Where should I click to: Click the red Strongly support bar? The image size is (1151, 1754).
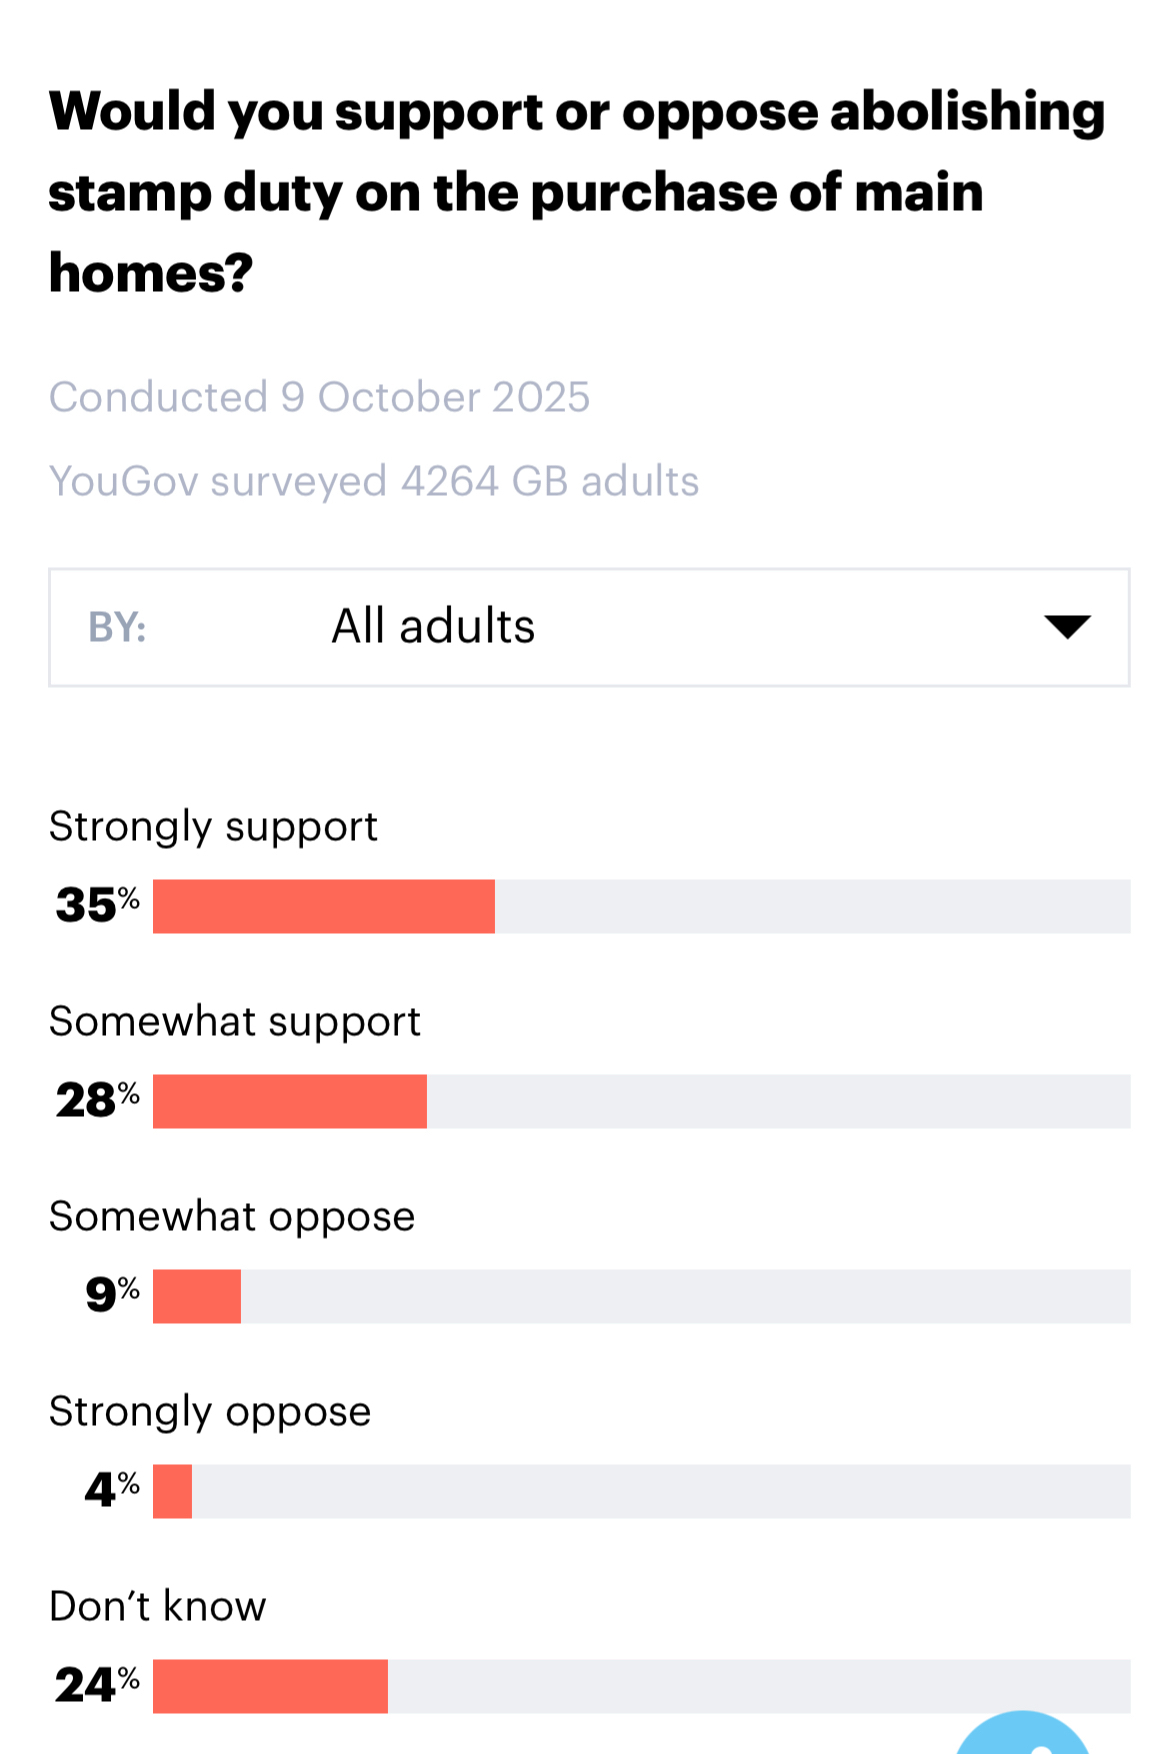[x=324, y=906]
